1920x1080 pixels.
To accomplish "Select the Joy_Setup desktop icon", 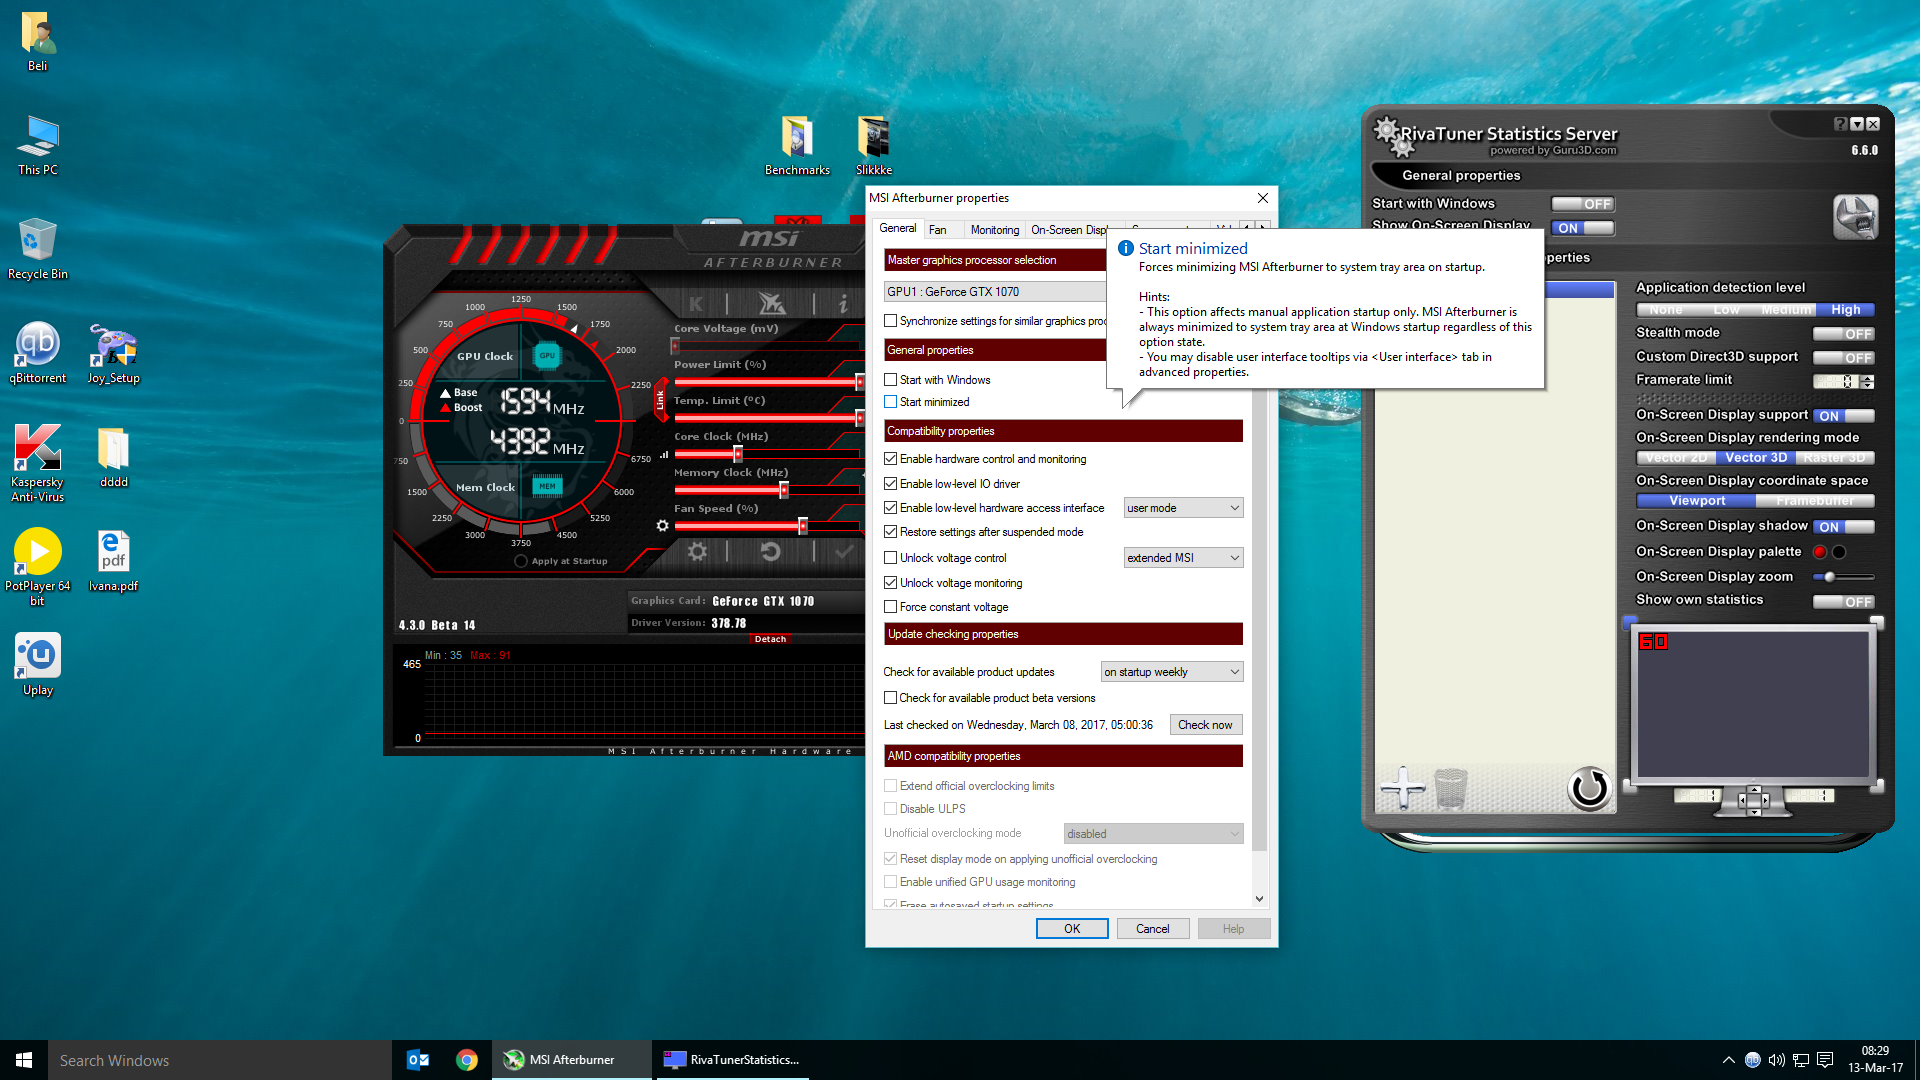I will pos(113,352).
